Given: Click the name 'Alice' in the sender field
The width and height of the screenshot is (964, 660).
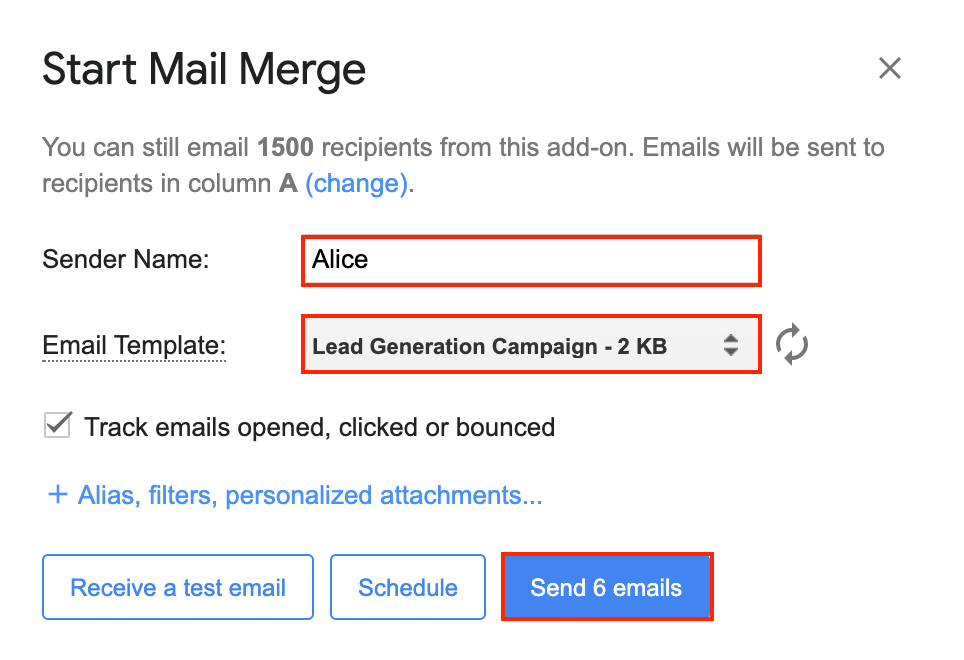Looking at the screenshot, I should pyautogui.click(x=340, y=260).
